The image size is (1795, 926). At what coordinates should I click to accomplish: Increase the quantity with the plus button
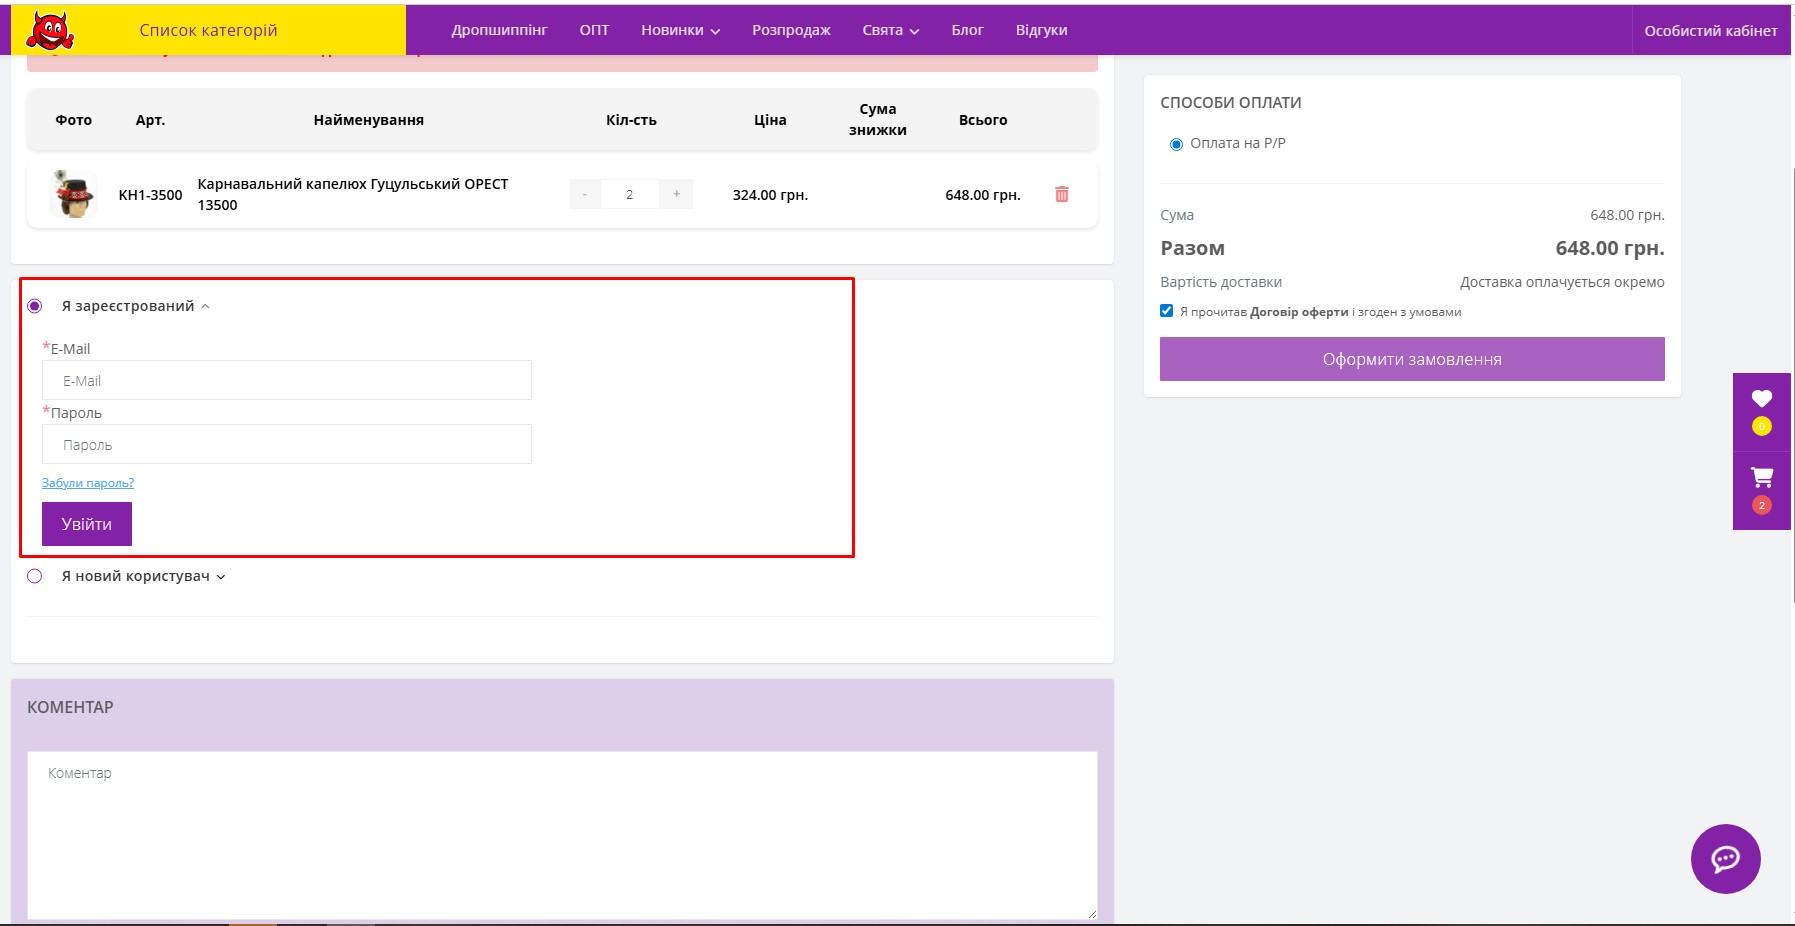coord(676,194)
